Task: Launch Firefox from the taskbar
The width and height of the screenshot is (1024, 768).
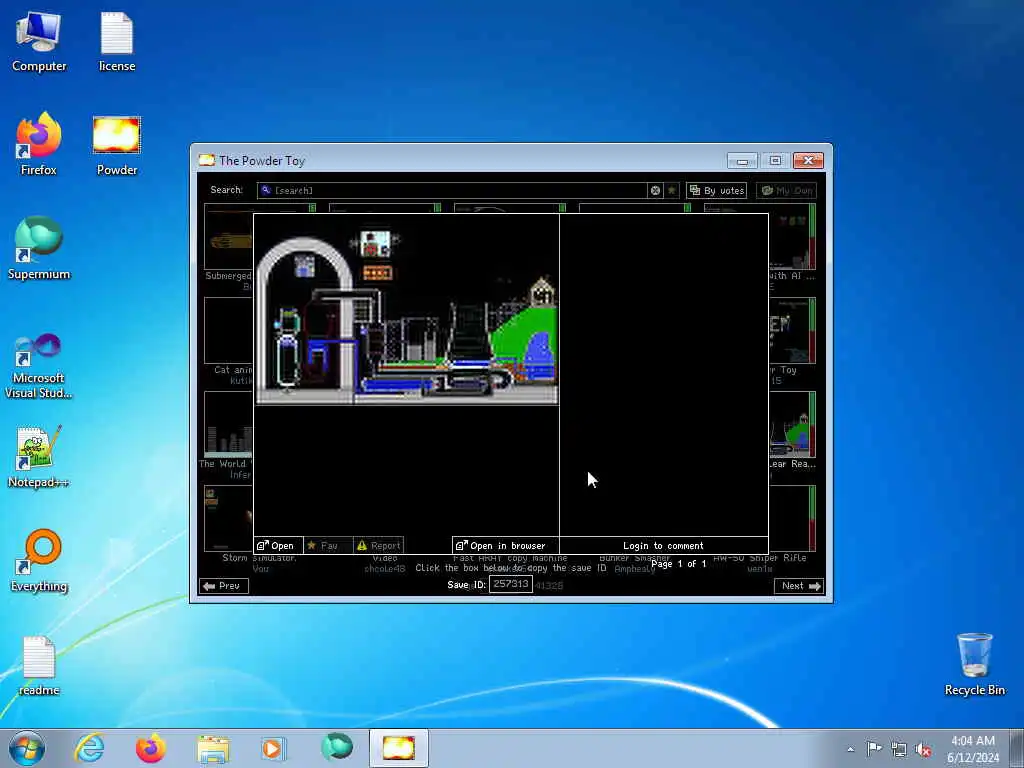Action: tap(151, 748)
